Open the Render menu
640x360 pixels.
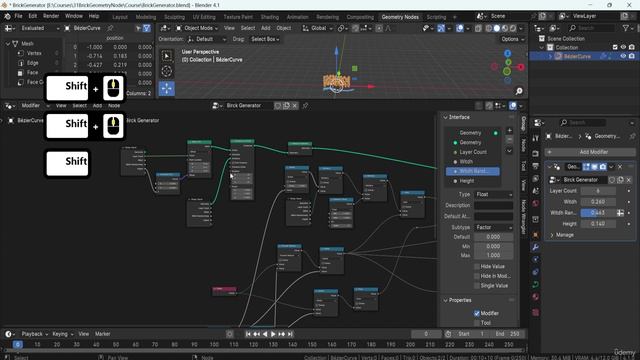pos(51,16)
